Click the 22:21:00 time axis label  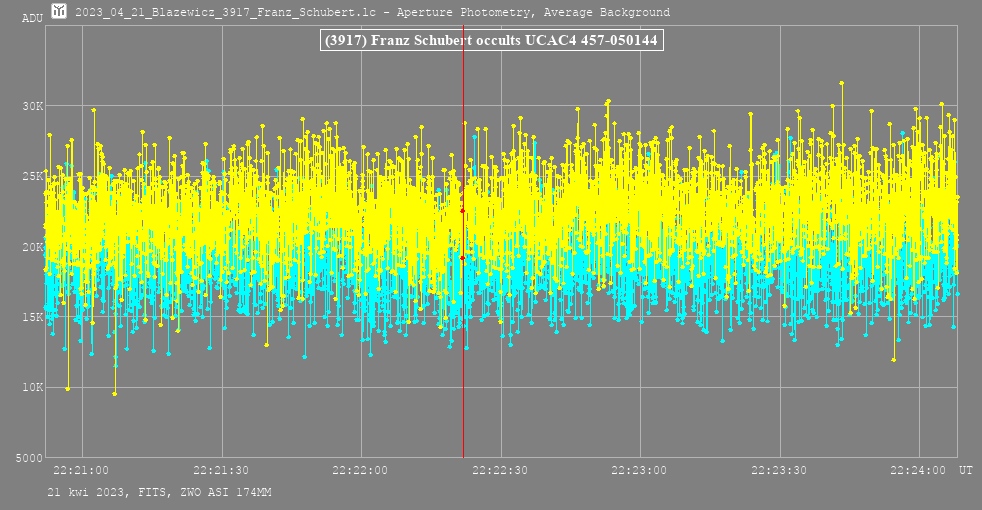pyautogui.click(x=81, y=470)
